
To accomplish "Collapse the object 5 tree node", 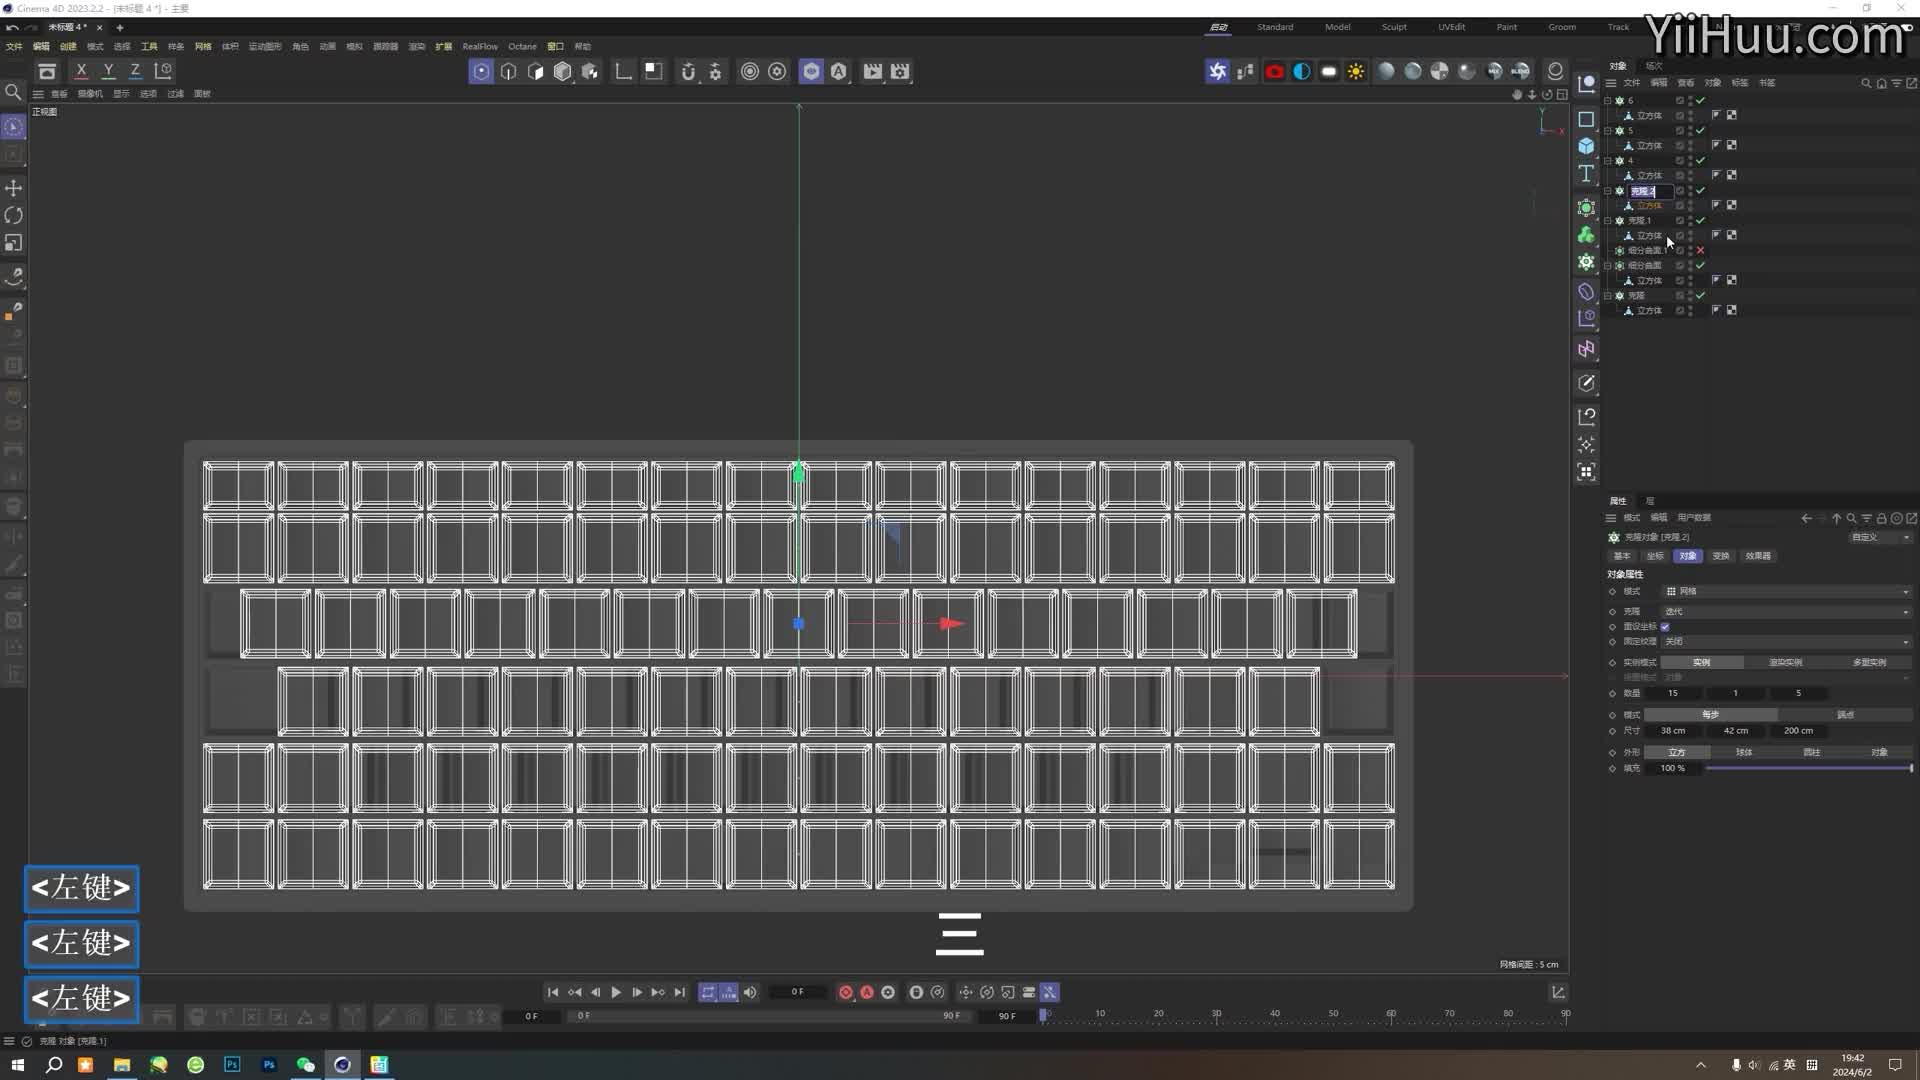I will click(1608, 131).
